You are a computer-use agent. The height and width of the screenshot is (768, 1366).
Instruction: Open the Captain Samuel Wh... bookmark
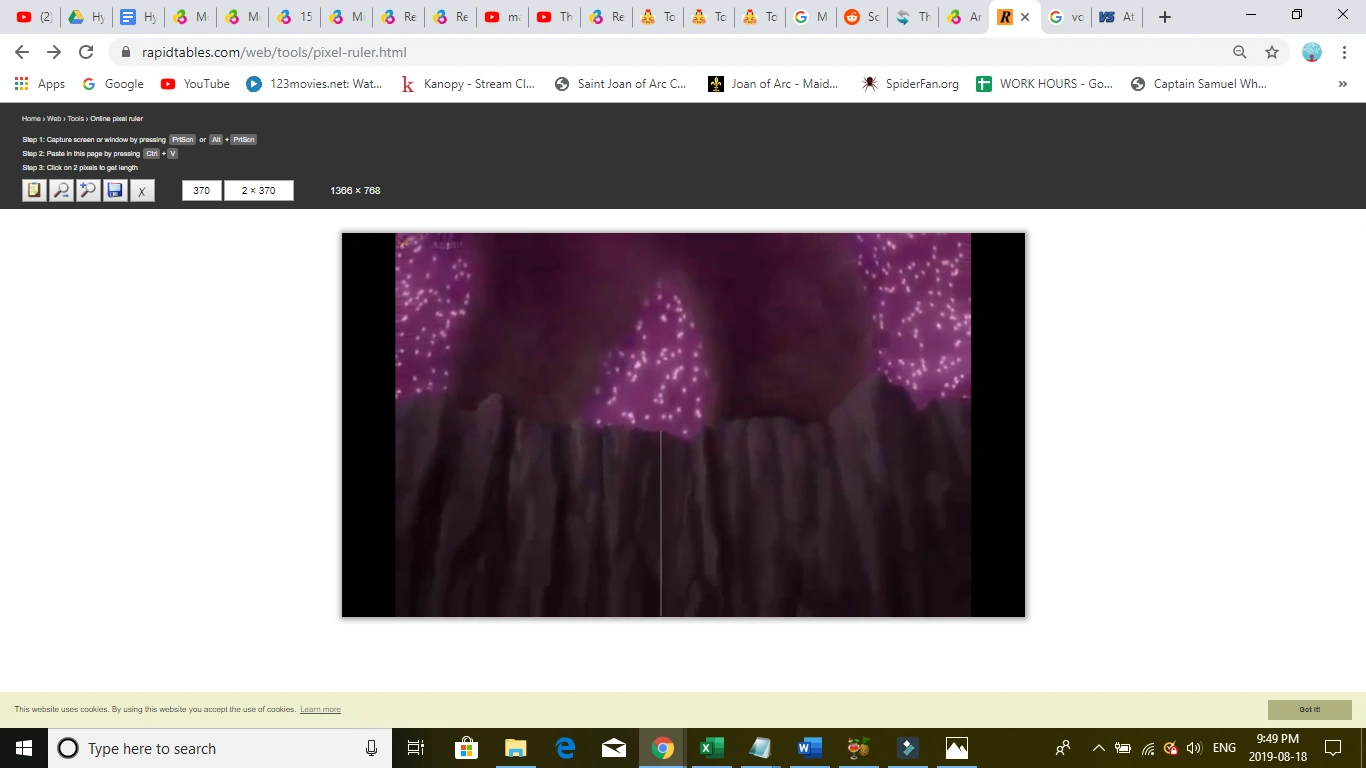click(x=1199, y=84)
